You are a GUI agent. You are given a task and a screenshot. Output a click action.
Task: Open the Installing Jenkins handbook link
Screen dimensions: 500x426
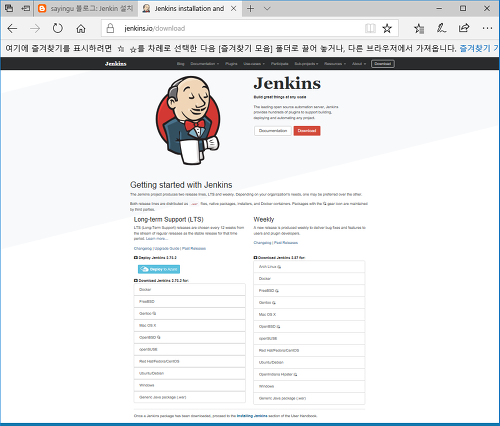pyautogui.click(x=252, y=416)
